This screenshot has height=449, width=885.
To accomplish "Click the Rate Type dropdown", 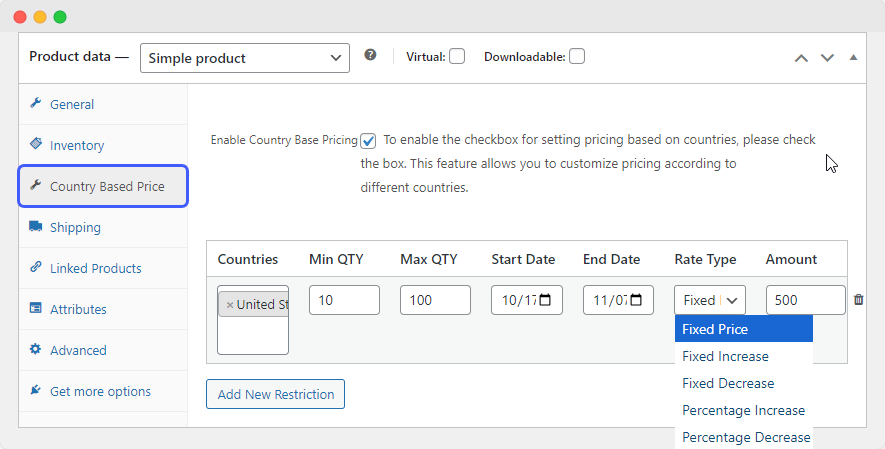I will click(x=709, y=300).
